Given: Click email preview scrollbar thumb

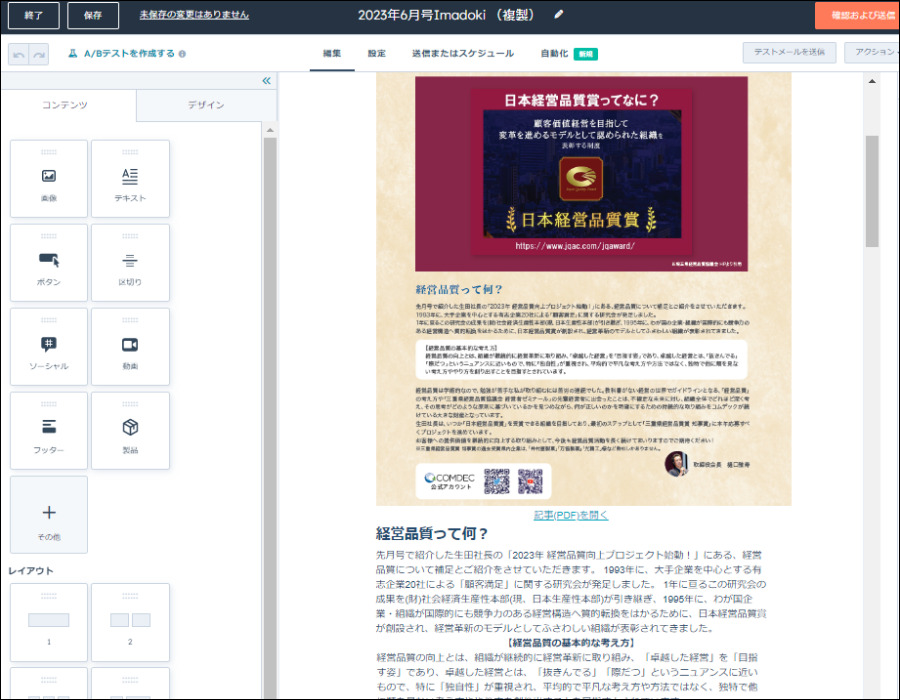Looking at the screenshot, I should [x=872, y=191].
